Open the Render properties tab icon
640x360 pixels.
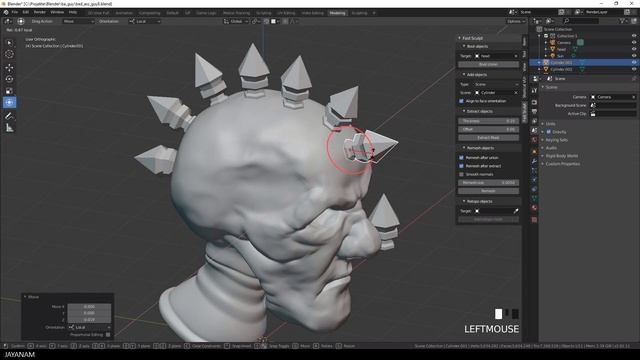(x=534, y=102)
